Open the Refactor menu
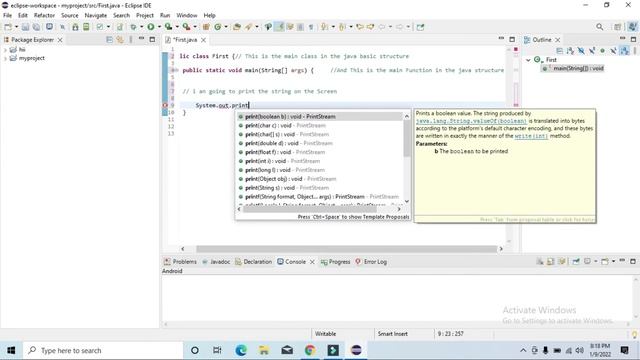This screenshot has width=640, height=360. coord(44,15)
